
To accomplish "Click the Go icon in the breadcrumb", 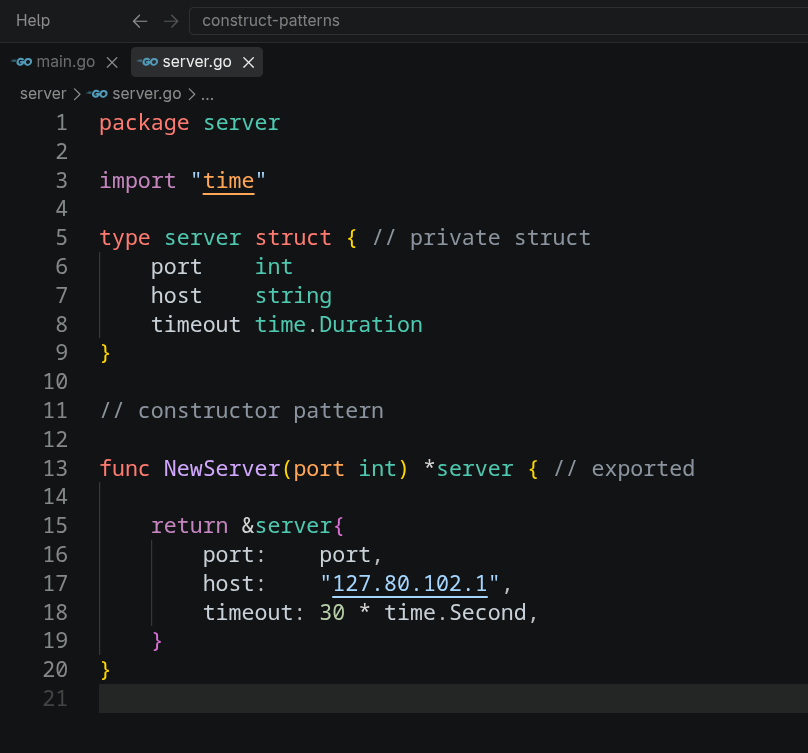I will pyautogui.click(x=97, y=94).
